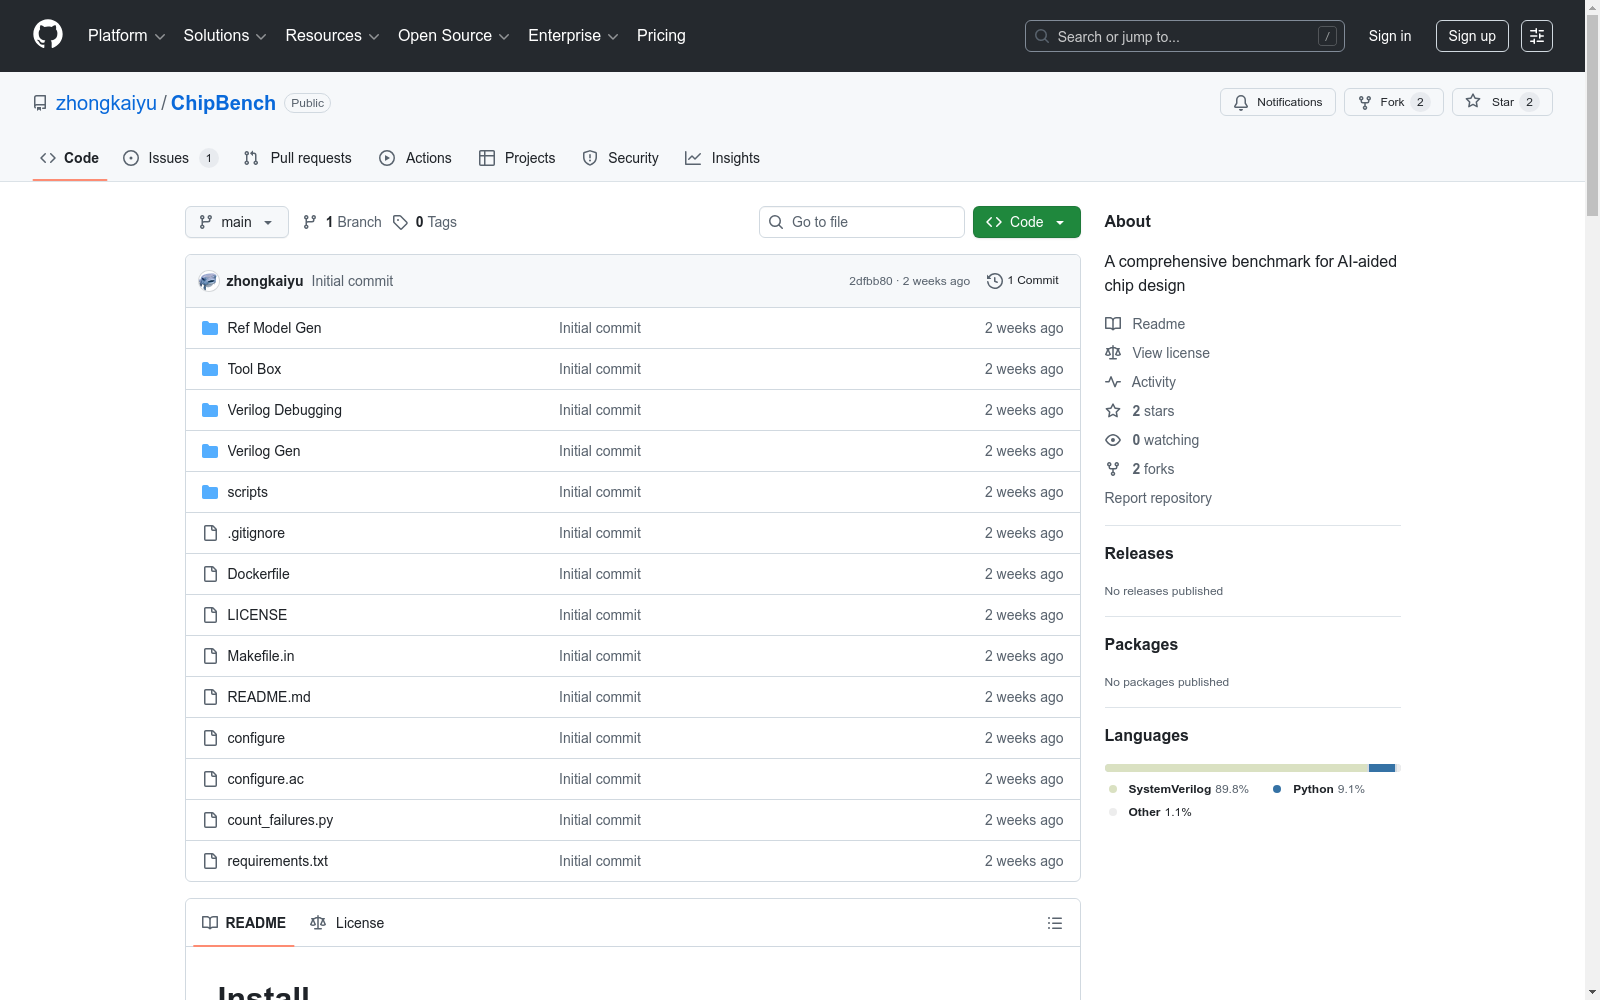Click the Python 9.1% language legend

click(x=1319, y=789)
